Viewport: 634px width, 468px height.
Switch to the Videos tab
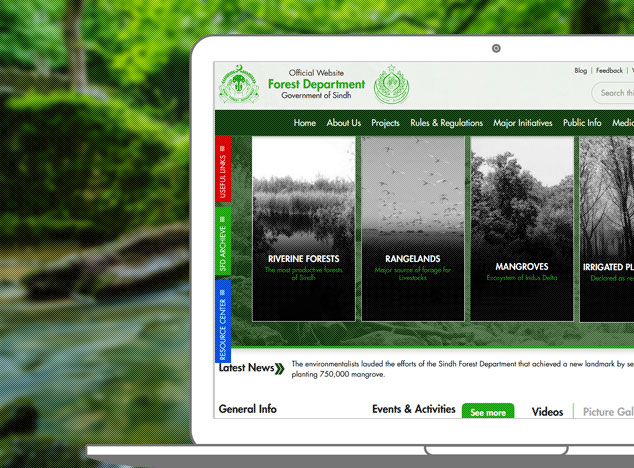pos(547,412)
